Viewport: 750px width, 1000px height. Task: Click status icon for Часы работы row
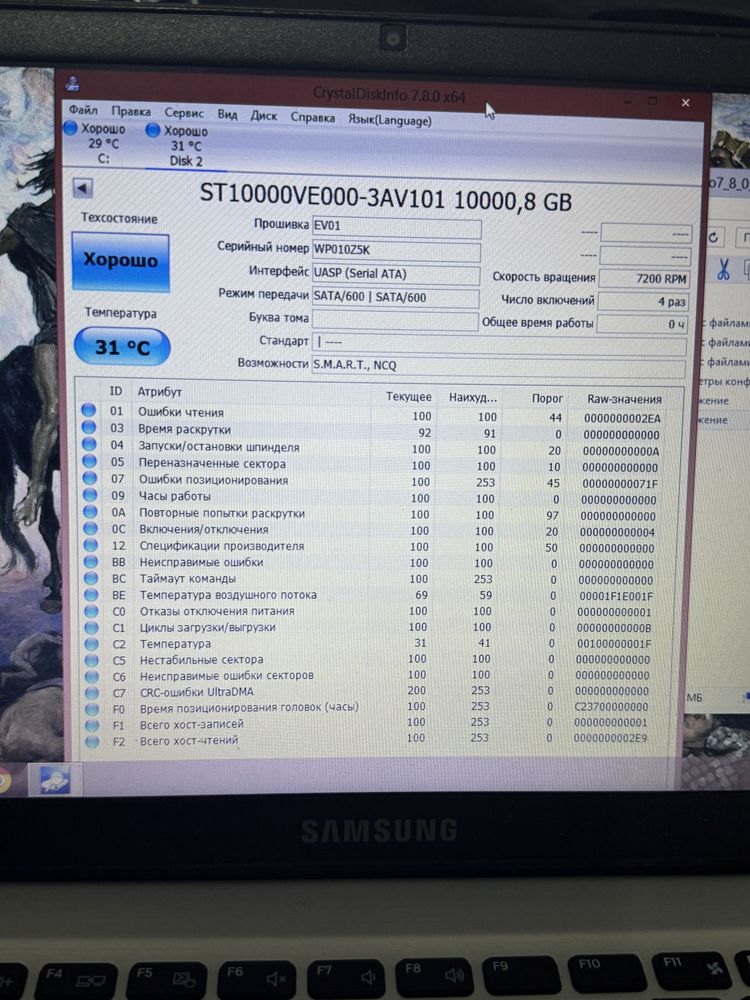pos(90,494)
